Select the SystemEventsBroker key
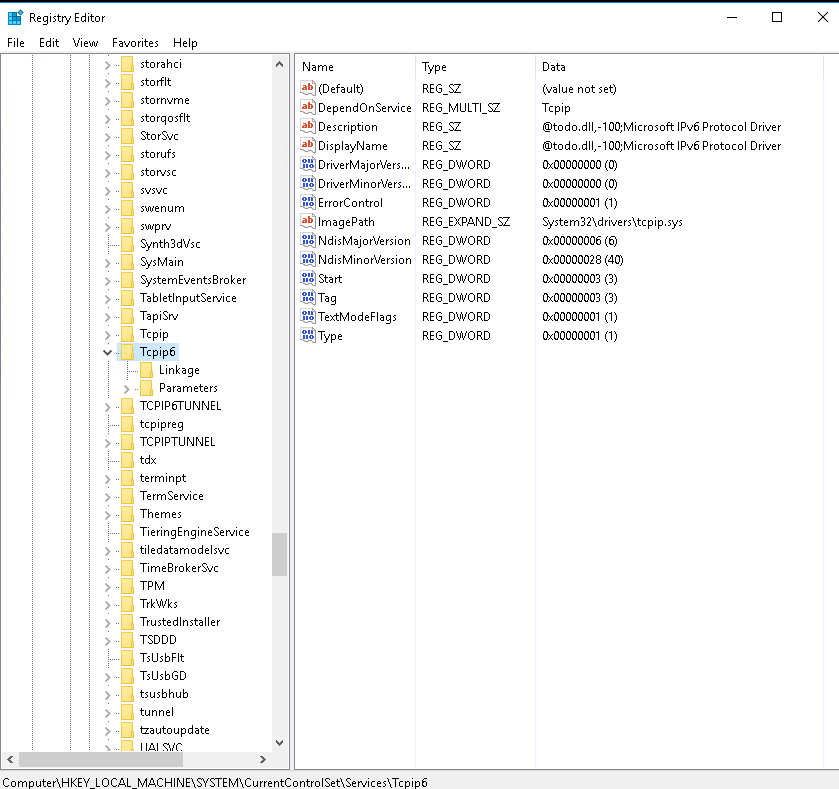The image size is (839, 789). 192,280
